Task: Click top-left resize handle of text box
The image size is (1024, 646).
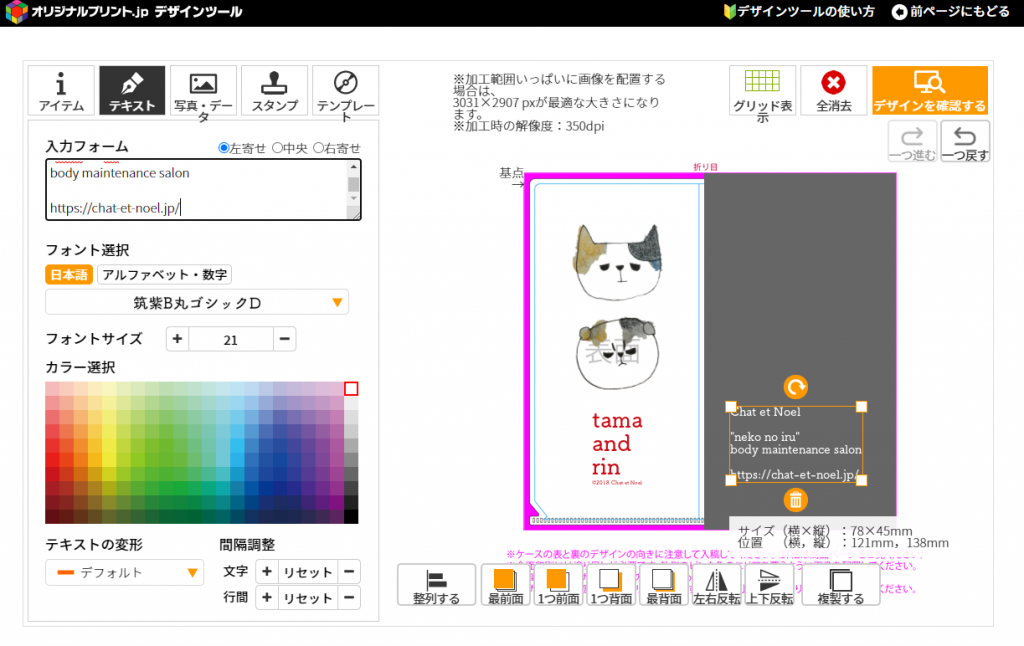Action: pos(731,407)
